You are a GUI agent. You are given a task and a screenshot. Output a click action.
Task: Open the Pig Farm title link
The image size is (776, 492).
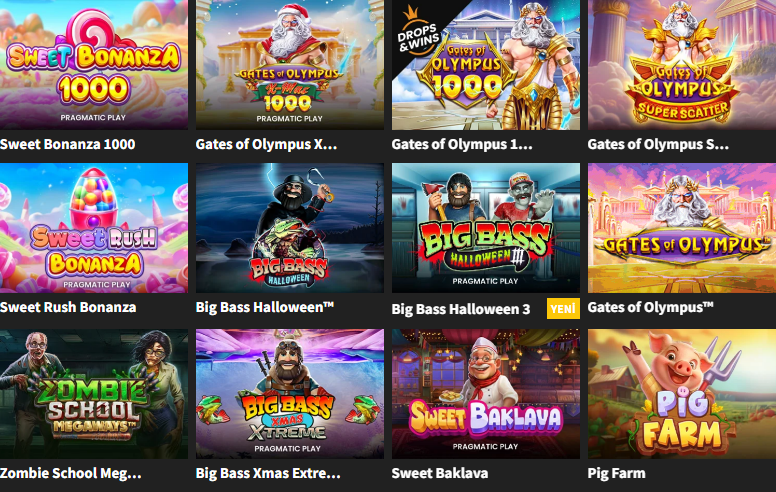[x=616, y=474]
